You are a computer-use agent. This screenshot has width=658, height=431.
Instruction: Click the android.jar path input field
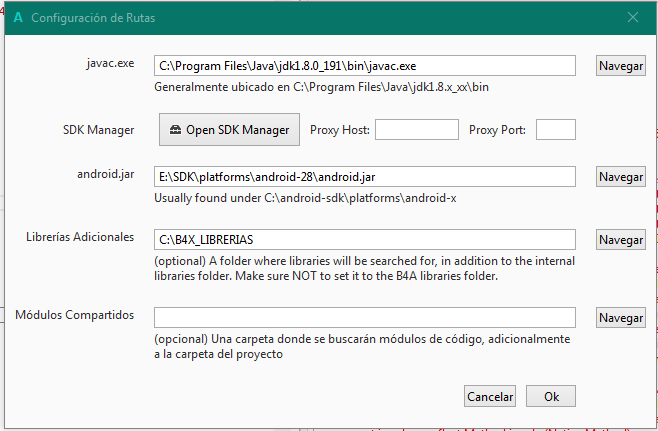365,176
